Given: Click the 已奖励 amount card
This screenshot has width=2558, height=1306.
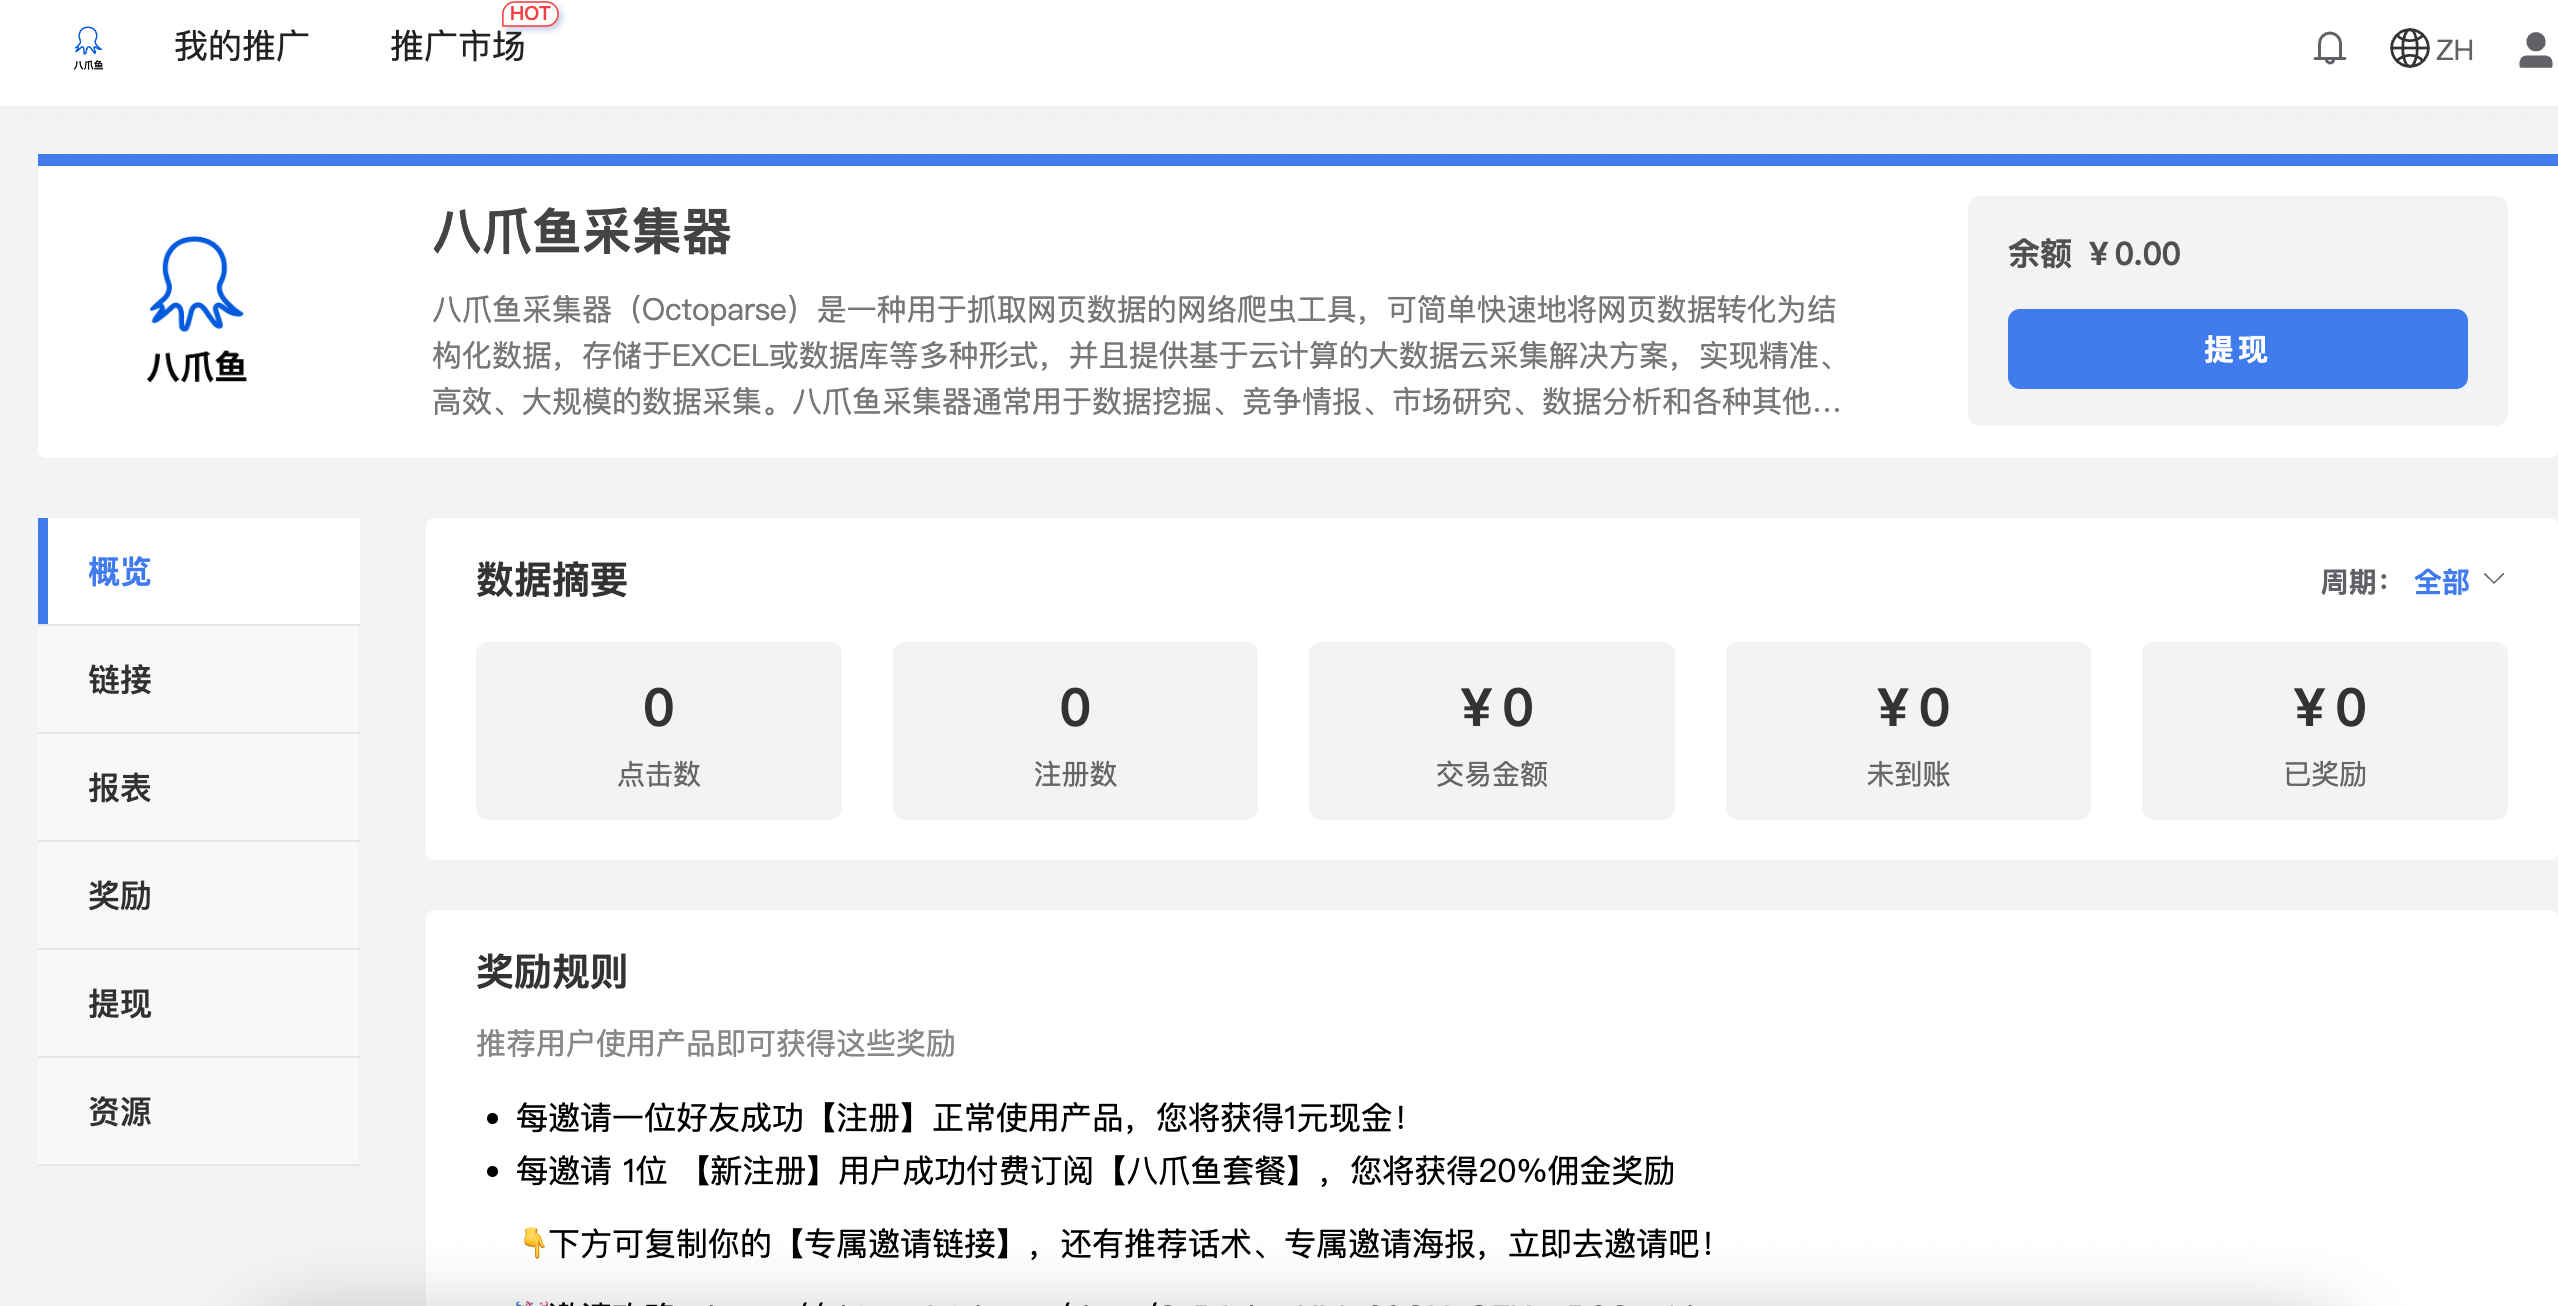Looking at the screenshot, I should point(2324,731).
